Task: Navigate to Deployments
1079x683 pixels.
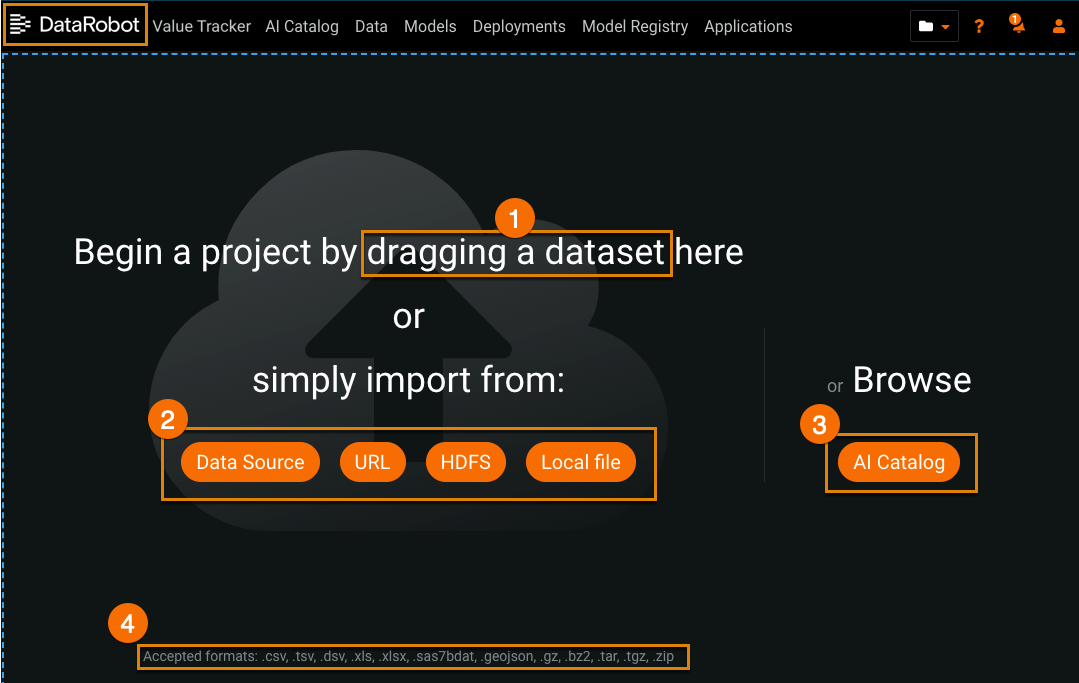Action: click(519, 27)
